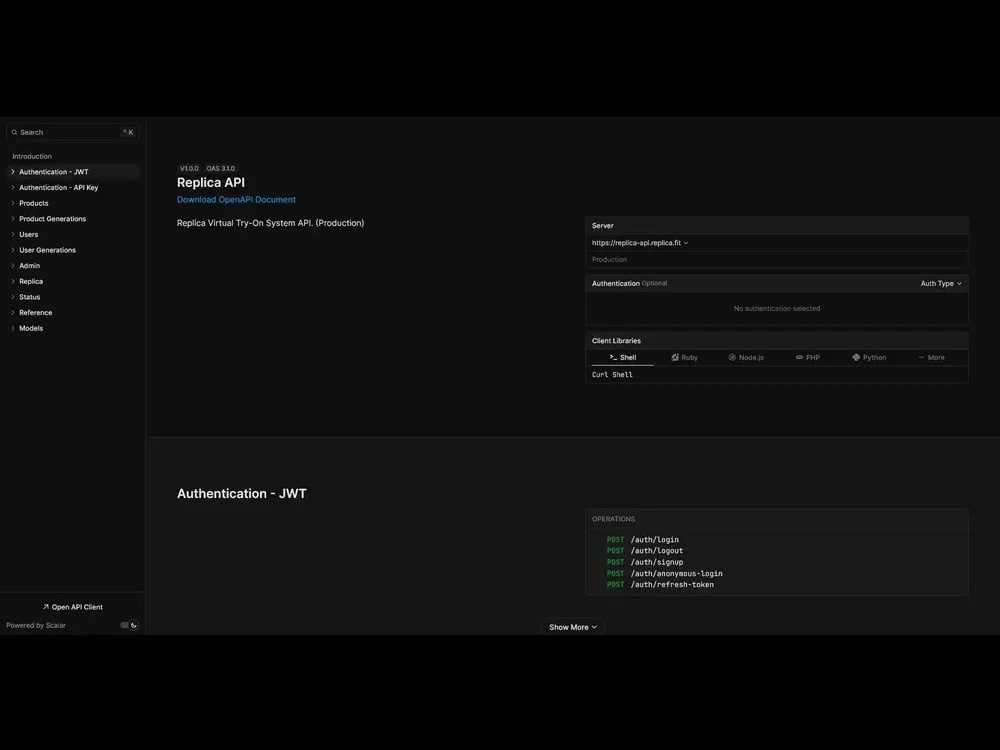Expand the Authentication - API Key chevron
The image size is (1000, 750).
click(13, 188)
